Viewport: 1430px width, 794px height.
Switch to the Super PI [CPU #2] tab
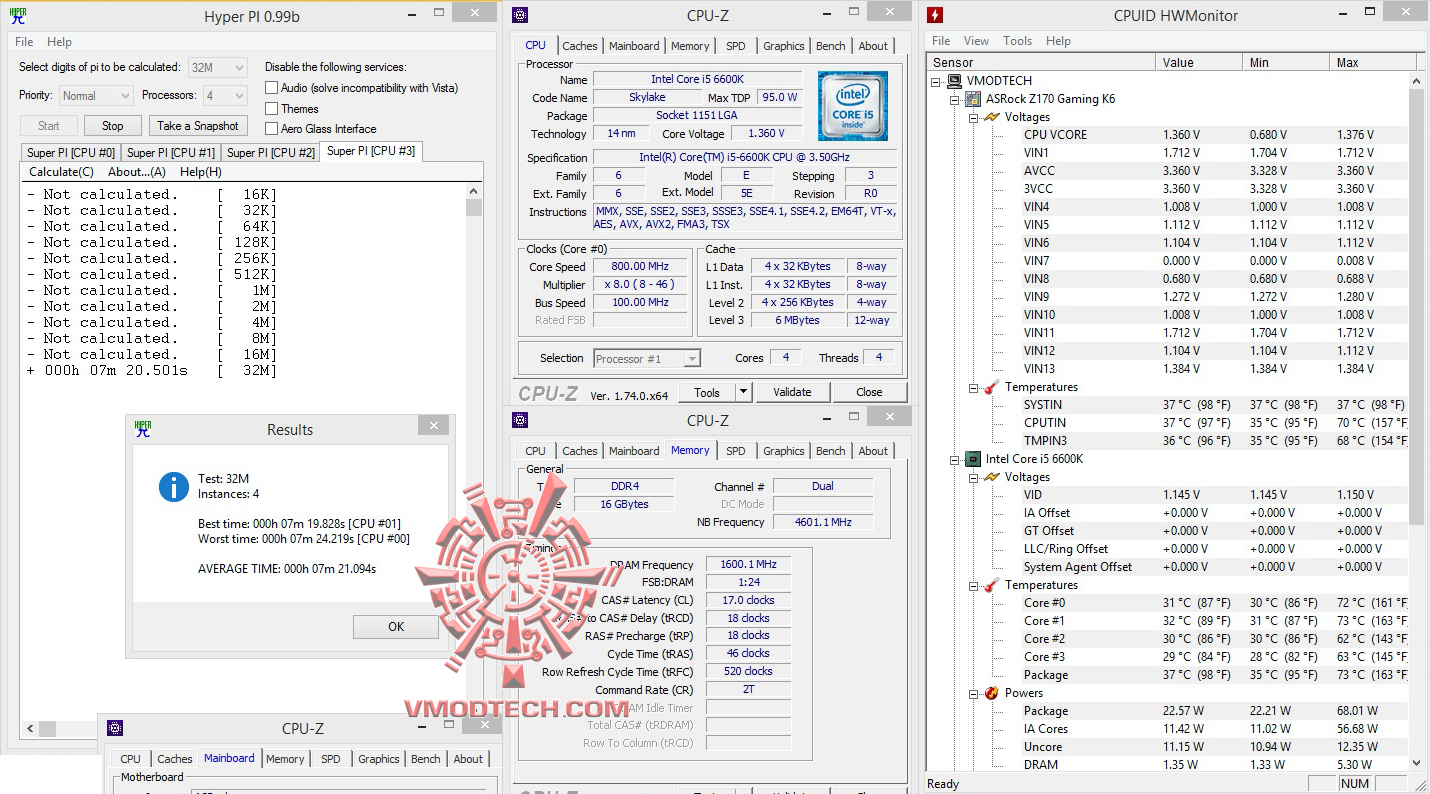pyautogui.click(x=271, y=153)
